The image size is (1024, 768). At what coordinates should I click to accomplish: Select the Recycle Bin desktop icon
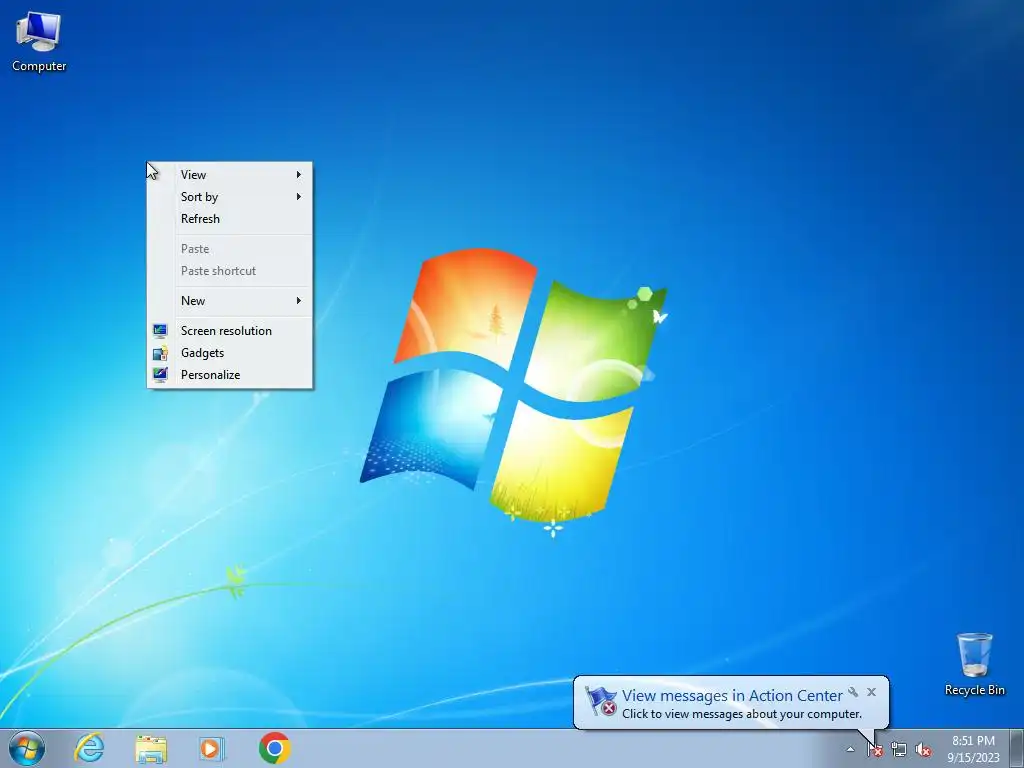click(974, 664)
